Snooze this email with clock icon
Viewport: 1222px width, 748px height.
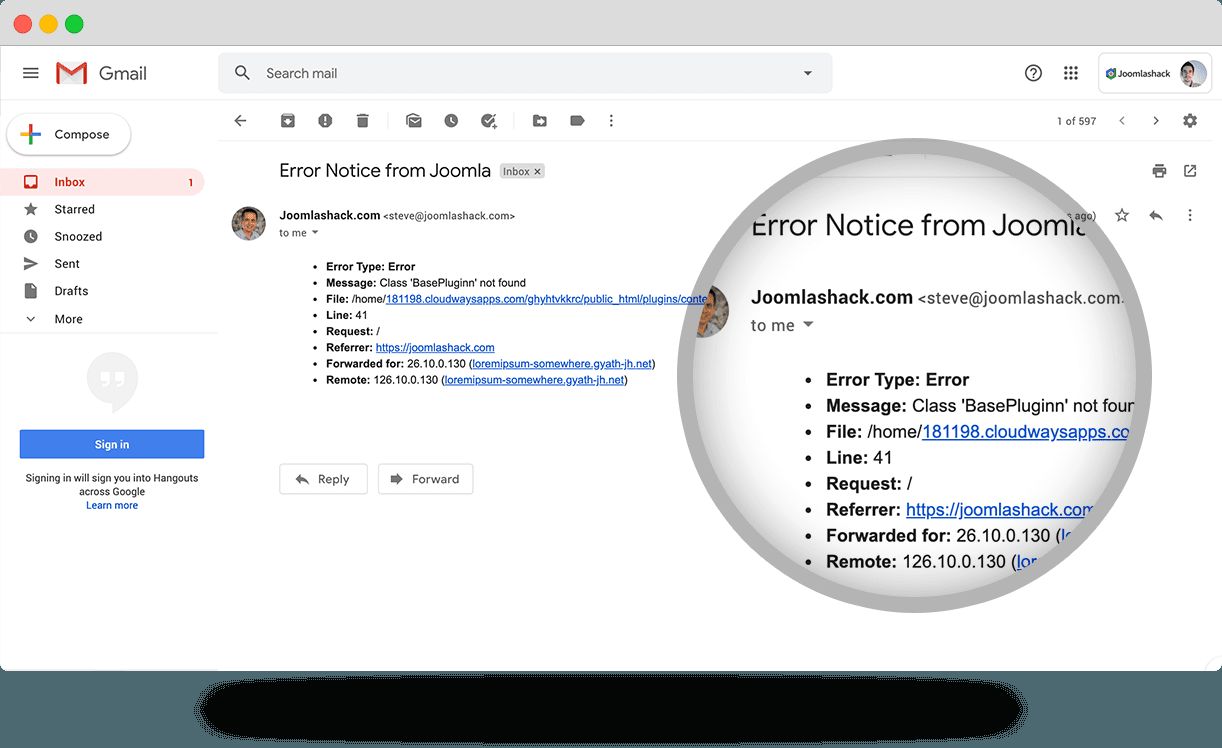tap(451, 121)
